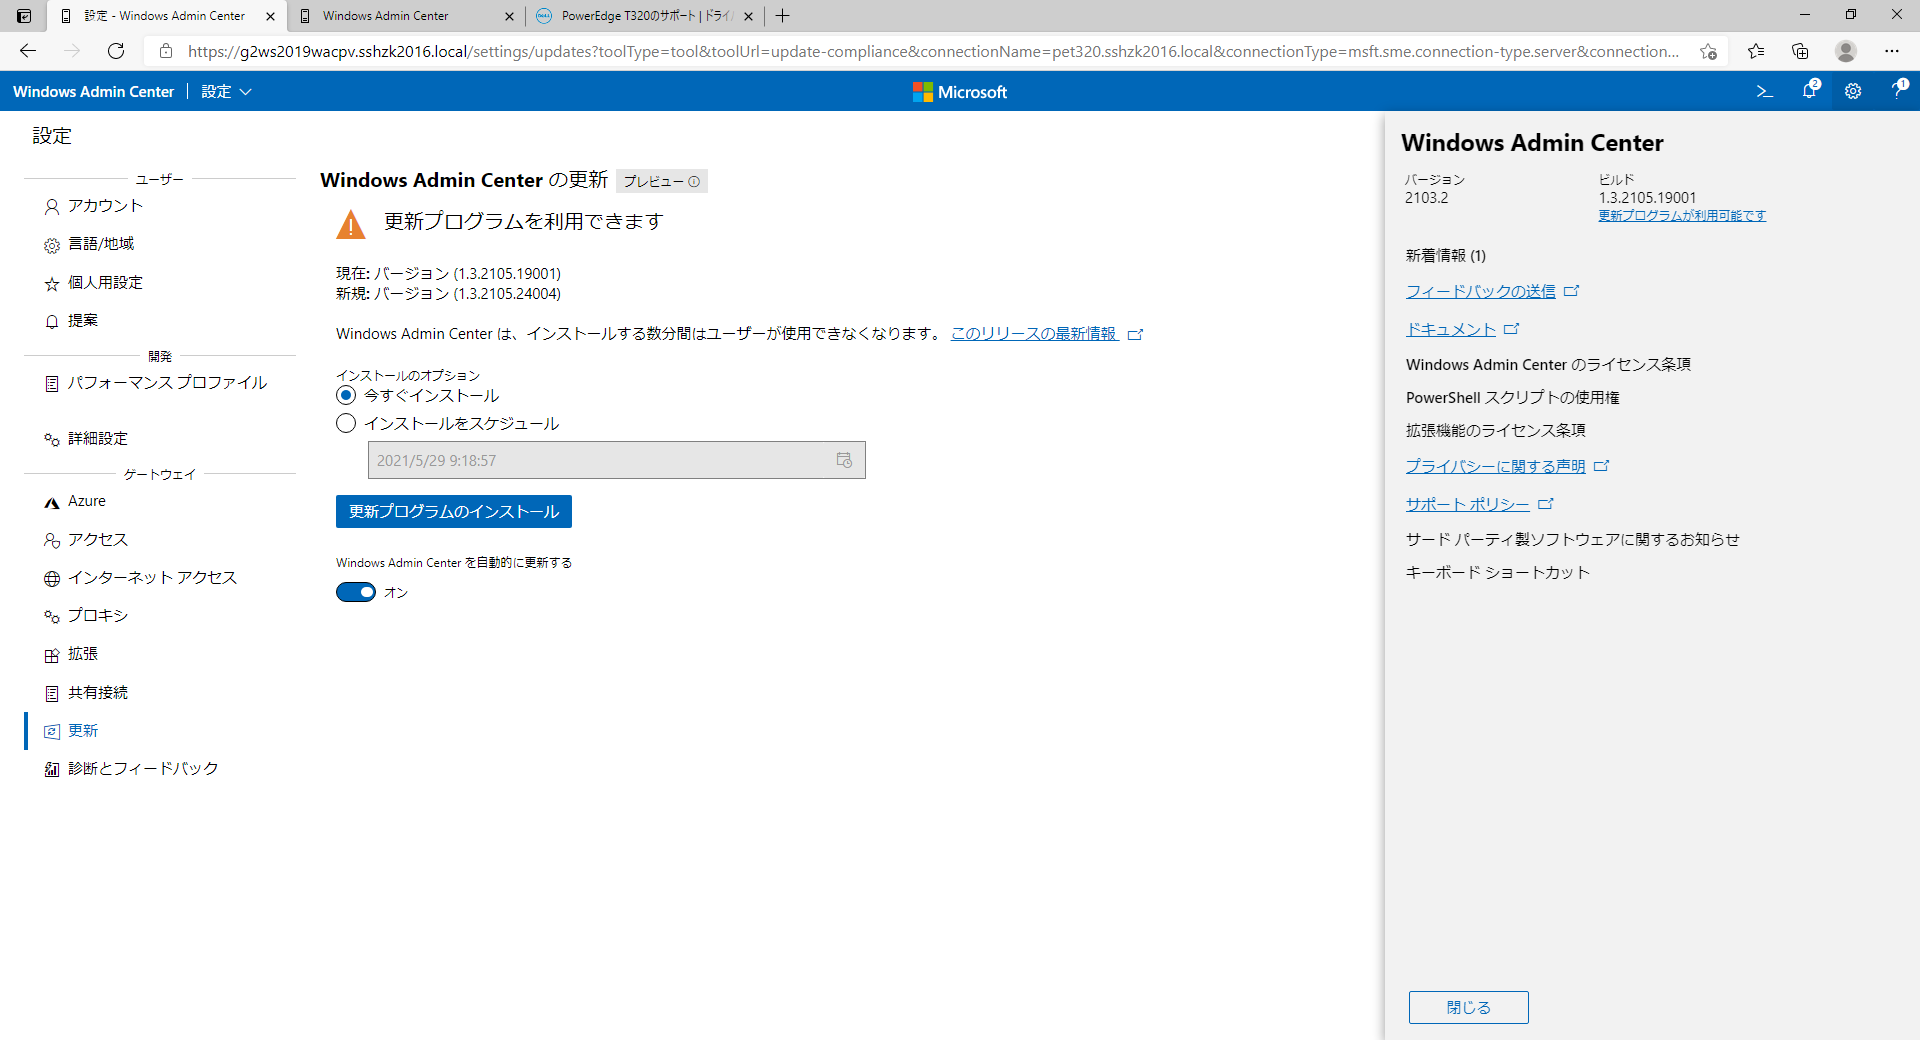This screenshot has height=1040, width=1920.
Task: Open サポート ポリシー link
Action: 1468,505
